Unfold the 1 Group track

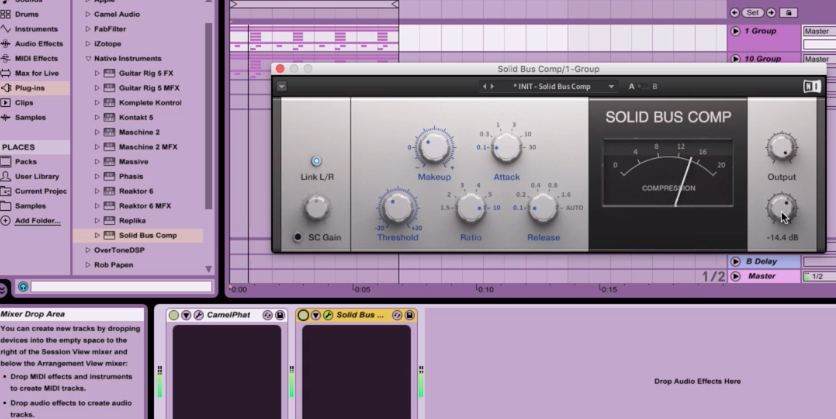tap(735, 31)
